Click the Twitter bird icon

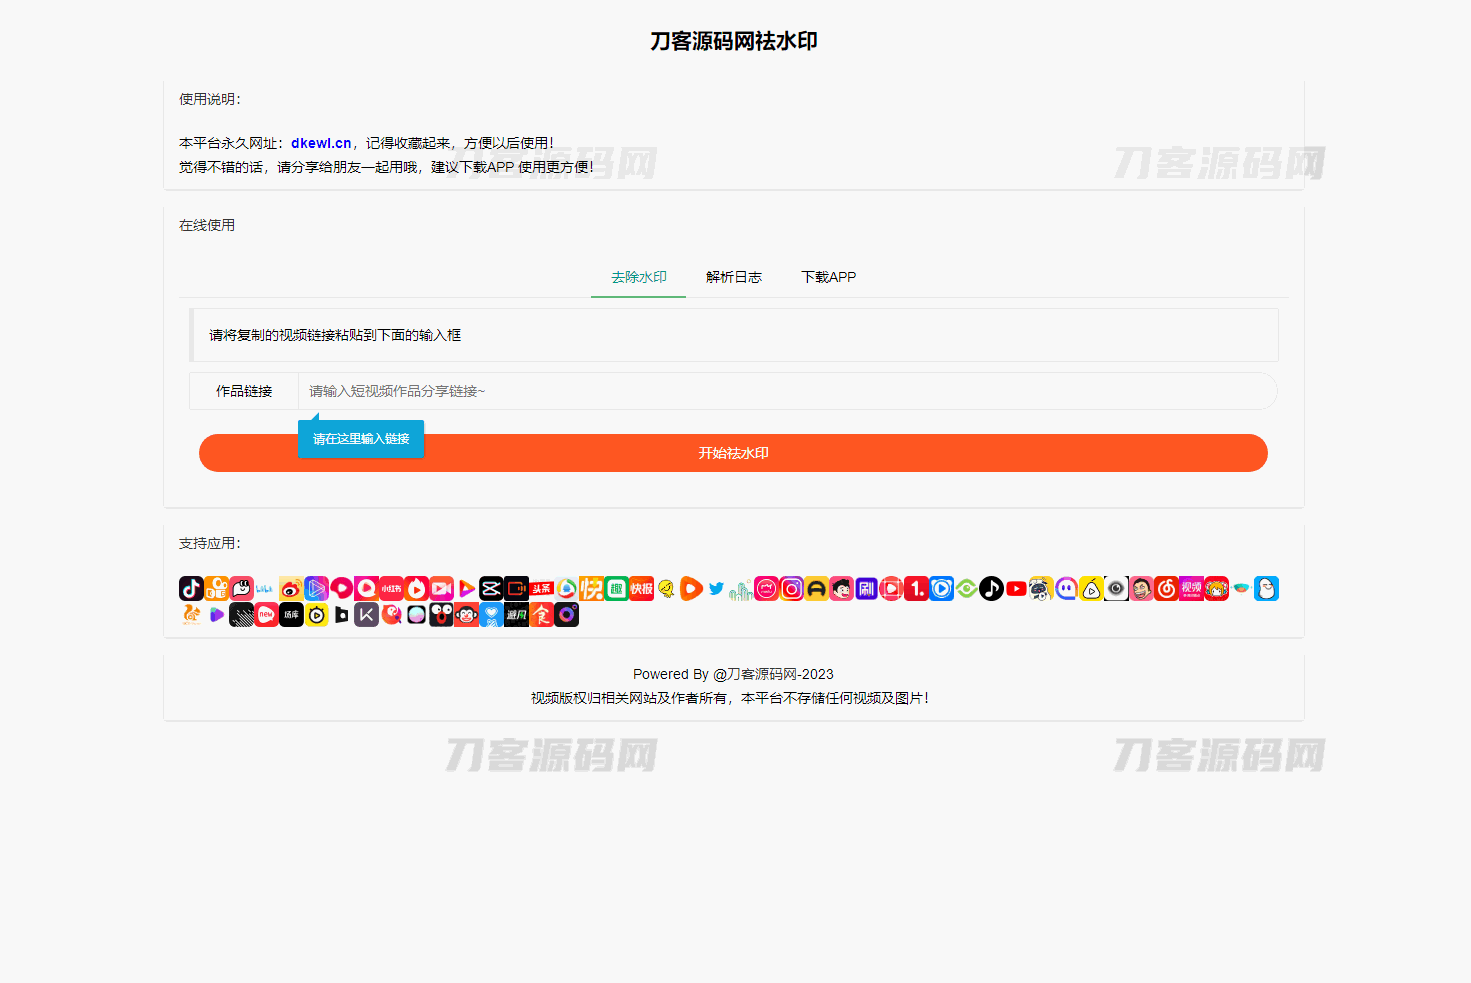[716, 589]
